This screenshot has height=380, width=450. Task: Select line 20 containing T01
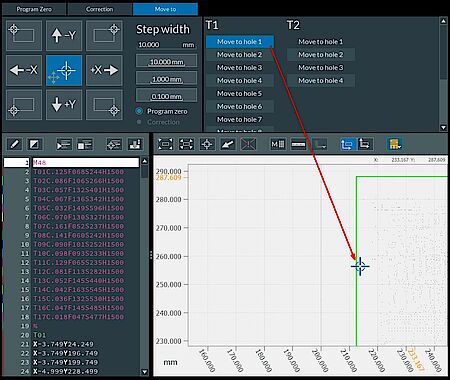39,335
